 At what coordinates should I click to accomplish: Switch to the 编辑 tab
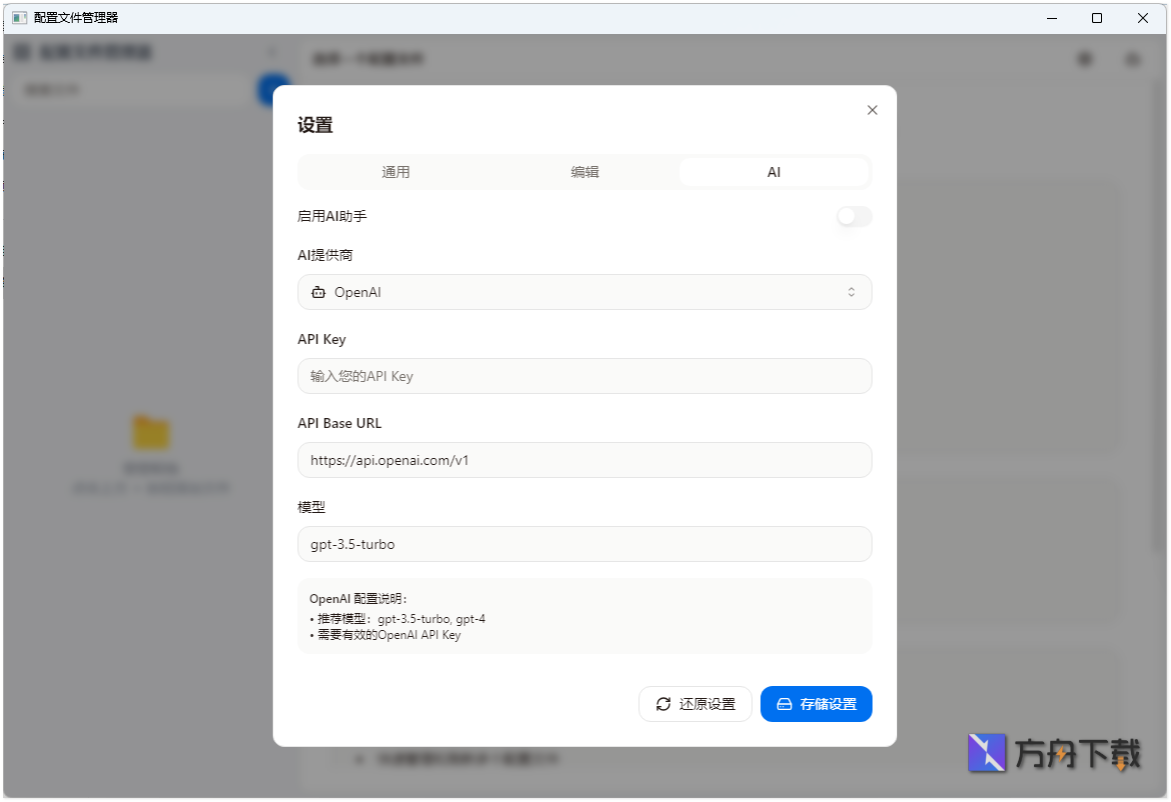click(585, 171)
